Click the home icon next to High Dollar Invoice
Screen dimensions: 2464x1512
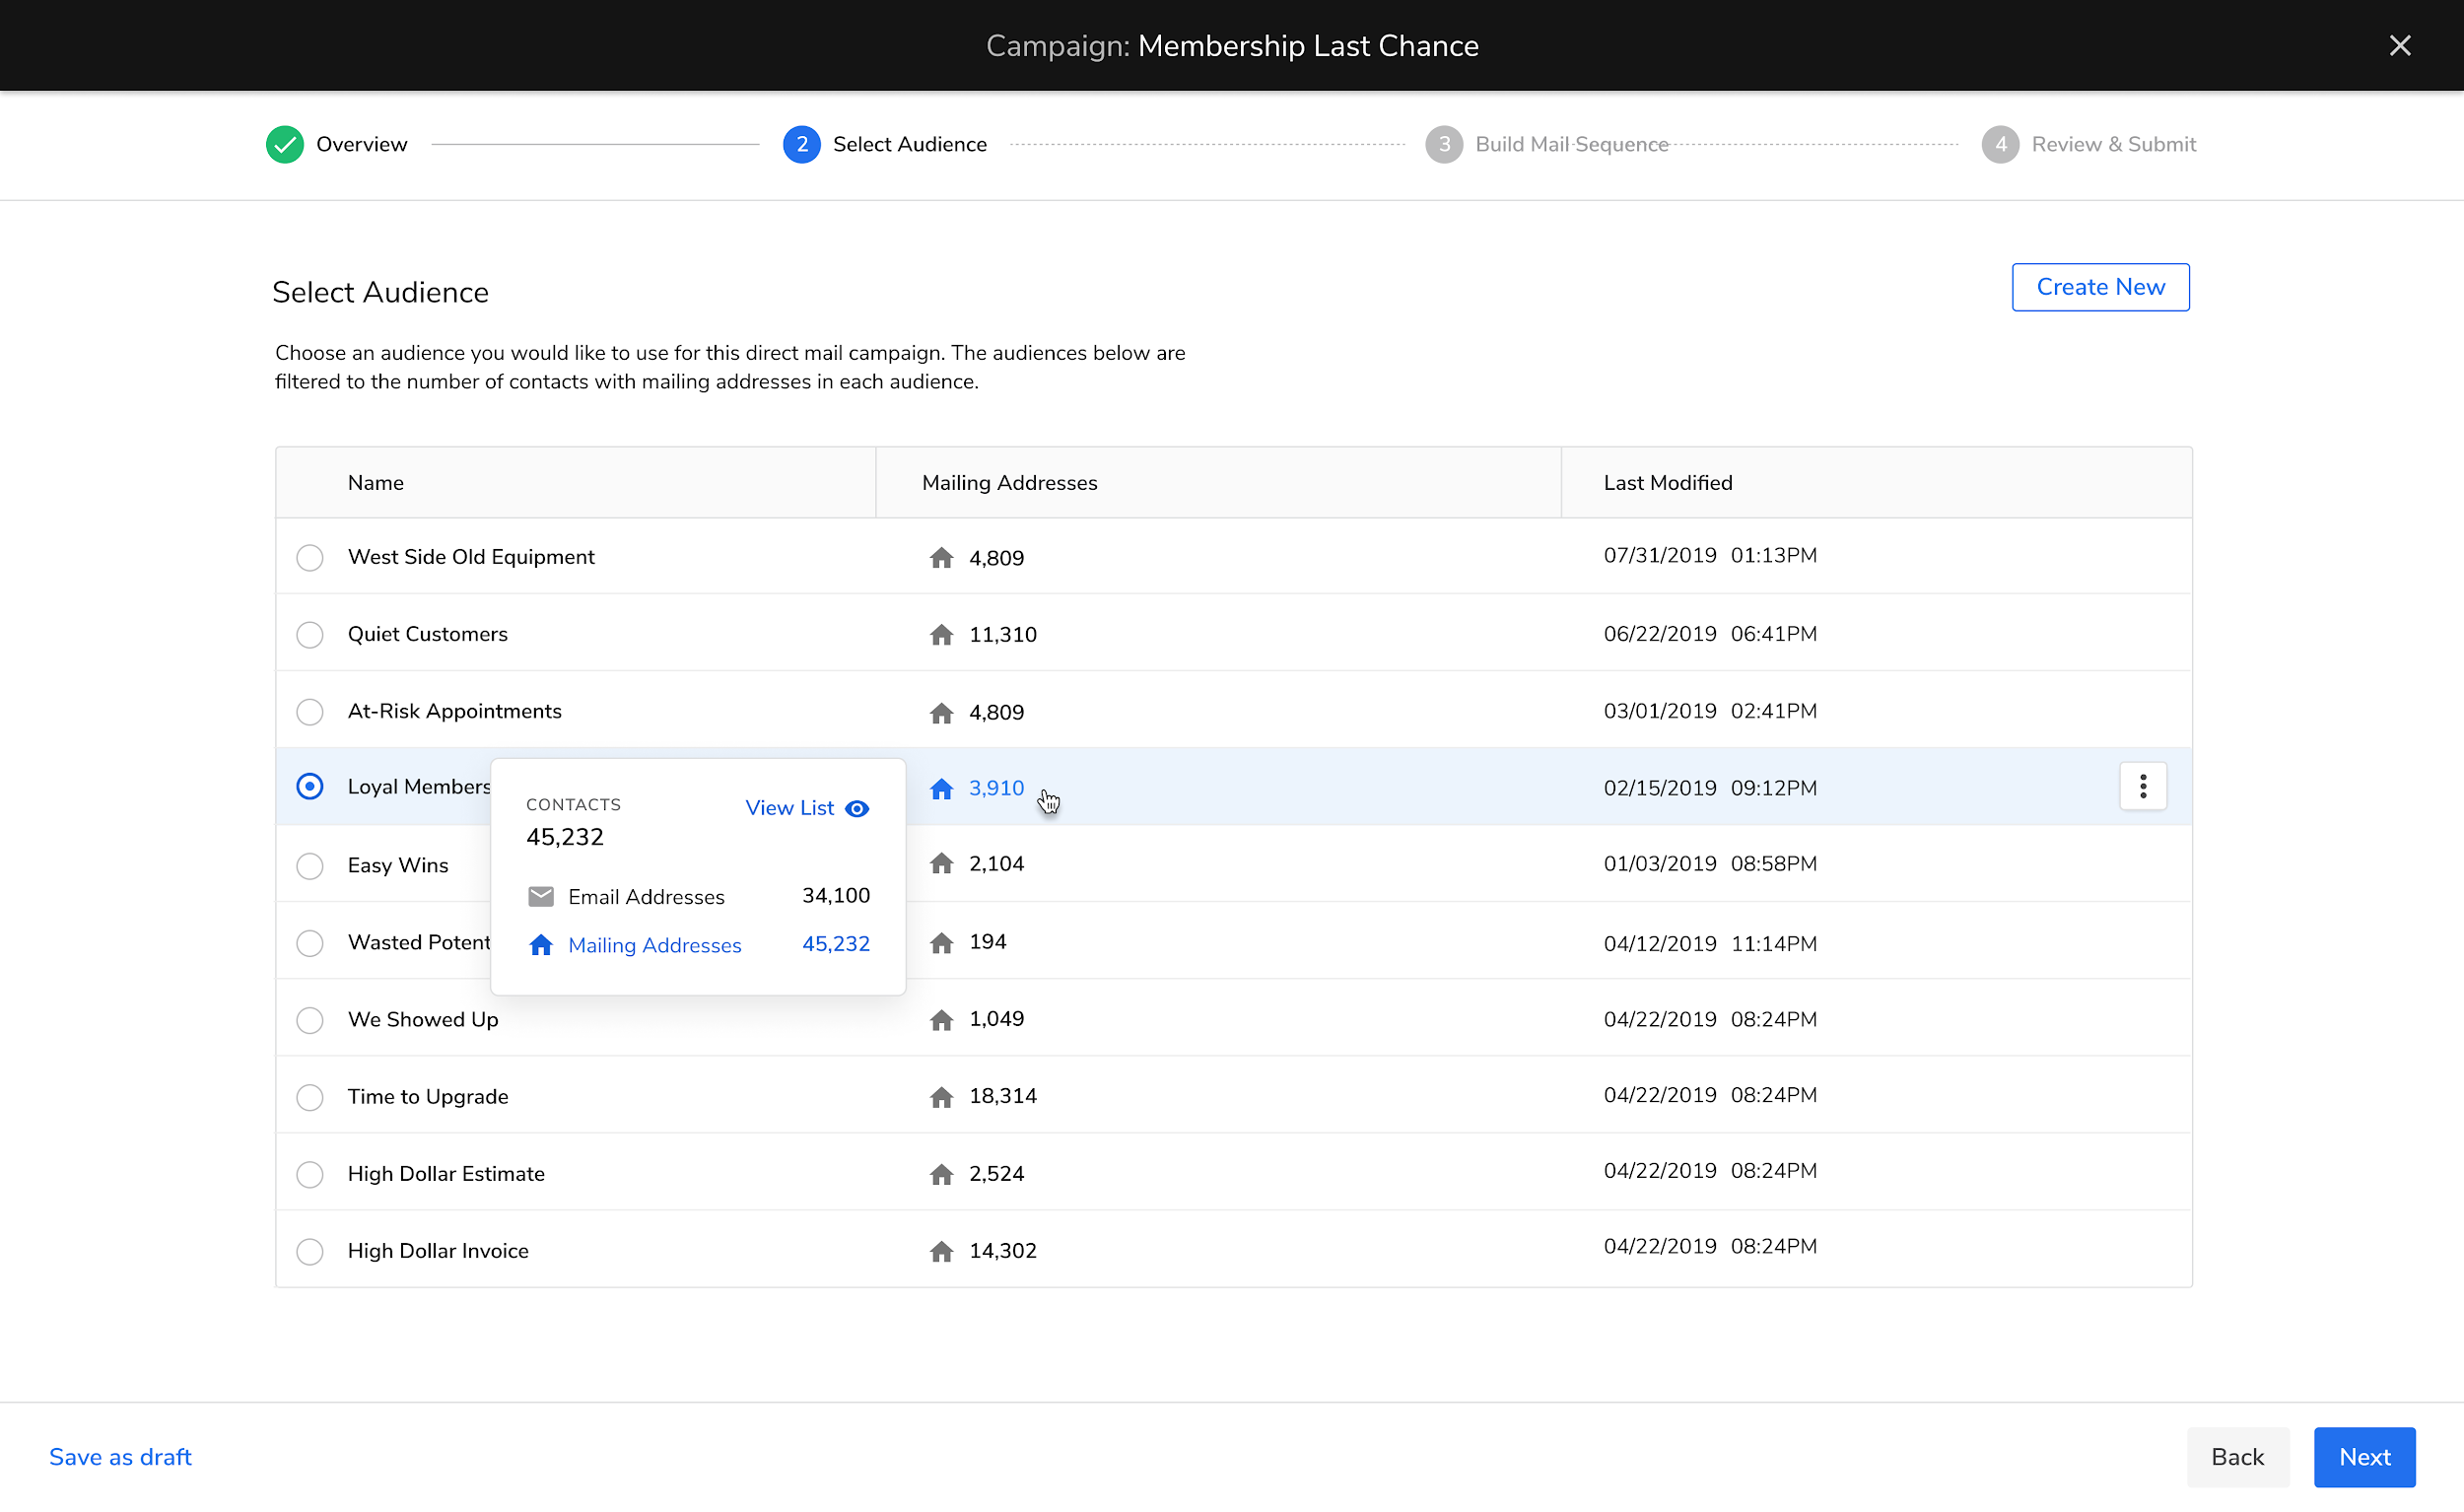click(941, 1250)
